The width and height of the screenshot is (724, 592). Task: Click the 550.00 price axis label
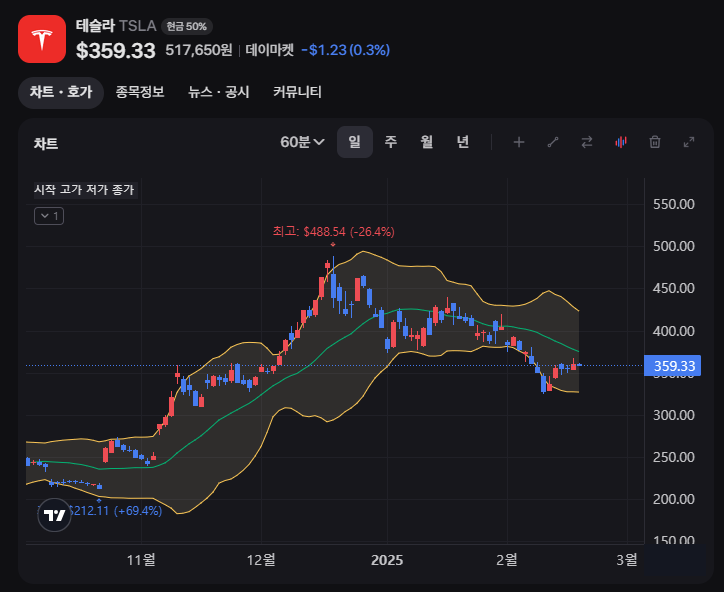pyautogui.click(x=674, y=204)
